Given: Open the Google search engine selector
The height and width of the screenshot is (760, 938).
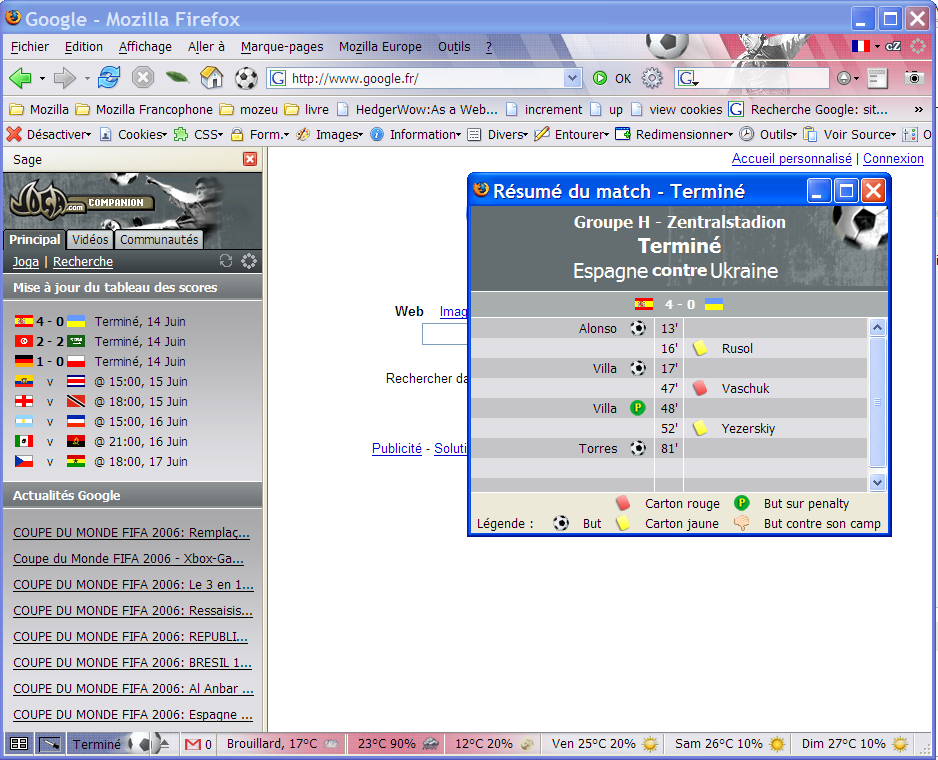Looking at the screenshot, I should [x=687, y=78].
